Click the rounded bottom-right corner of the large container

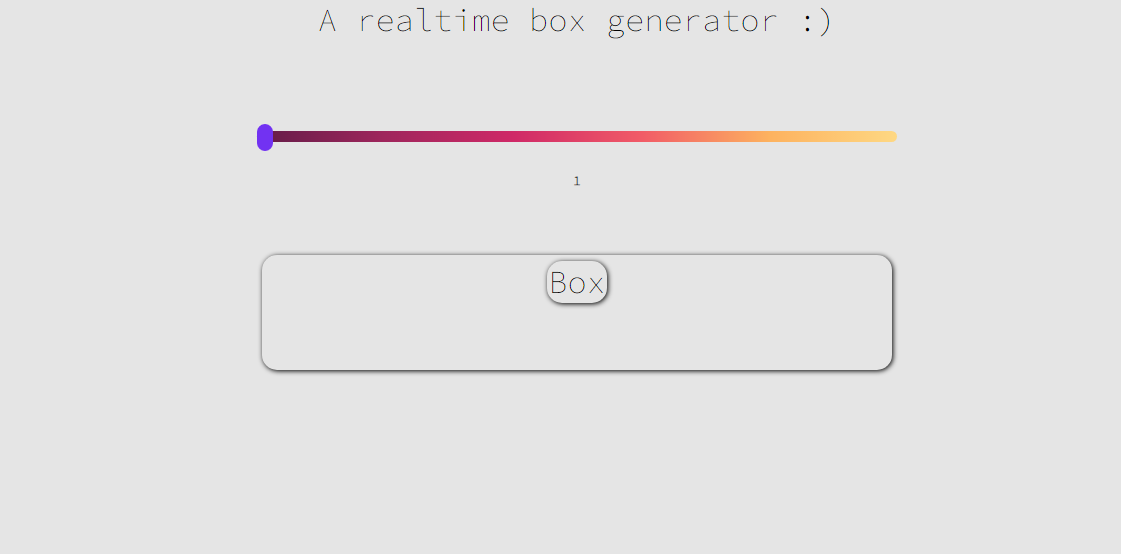coord(884,362)
